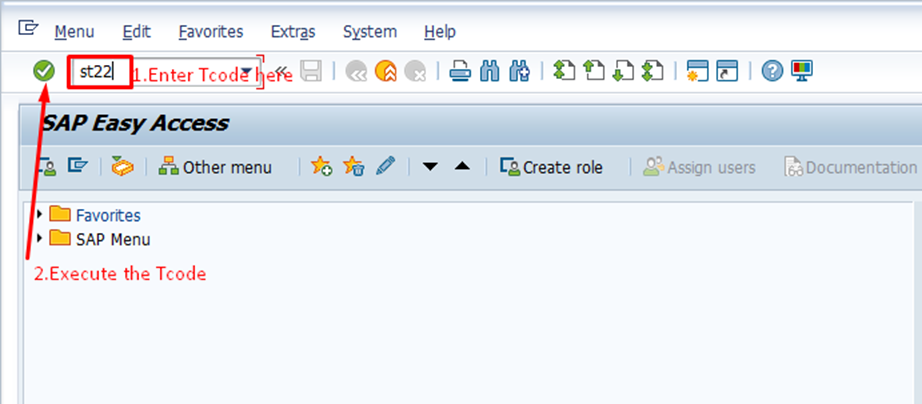The image size is (922, 404).
Task: Click the Create New Session window icon
Action: click(x=698, y=72)
